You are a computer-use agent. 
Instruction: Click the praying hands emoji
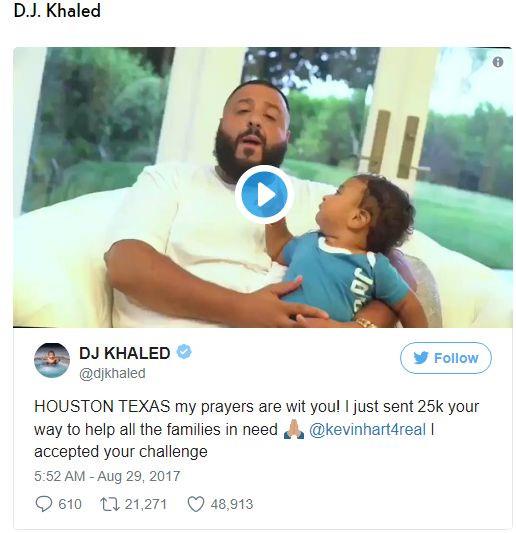(294, 429)
